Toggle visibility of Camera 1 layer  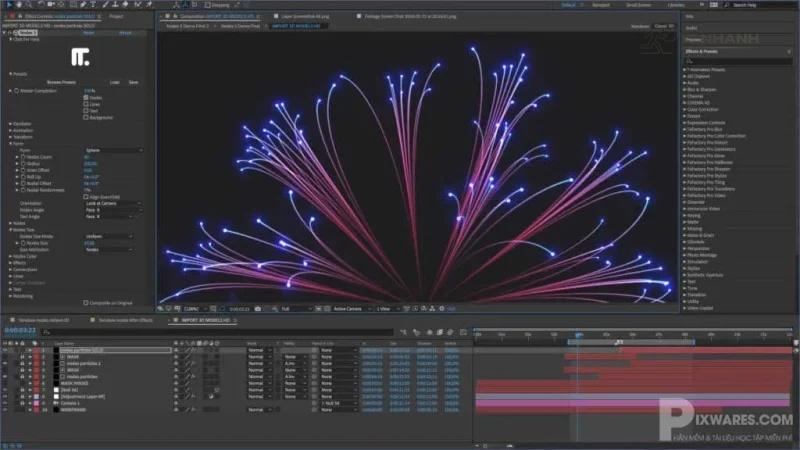[x=5, y=403]
